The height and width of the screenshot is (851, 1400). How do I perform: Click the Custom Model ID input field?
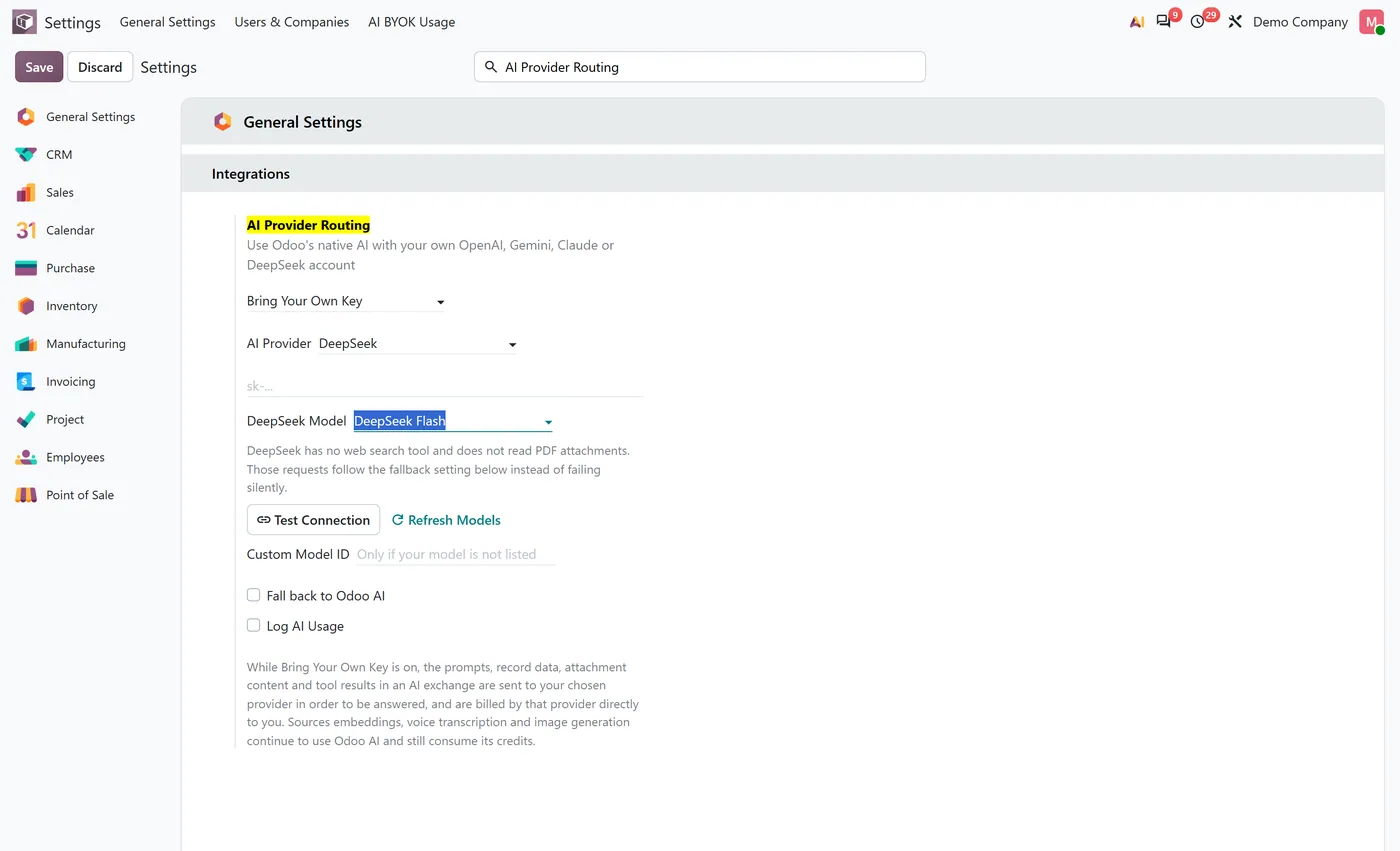[x=455, y=554]
